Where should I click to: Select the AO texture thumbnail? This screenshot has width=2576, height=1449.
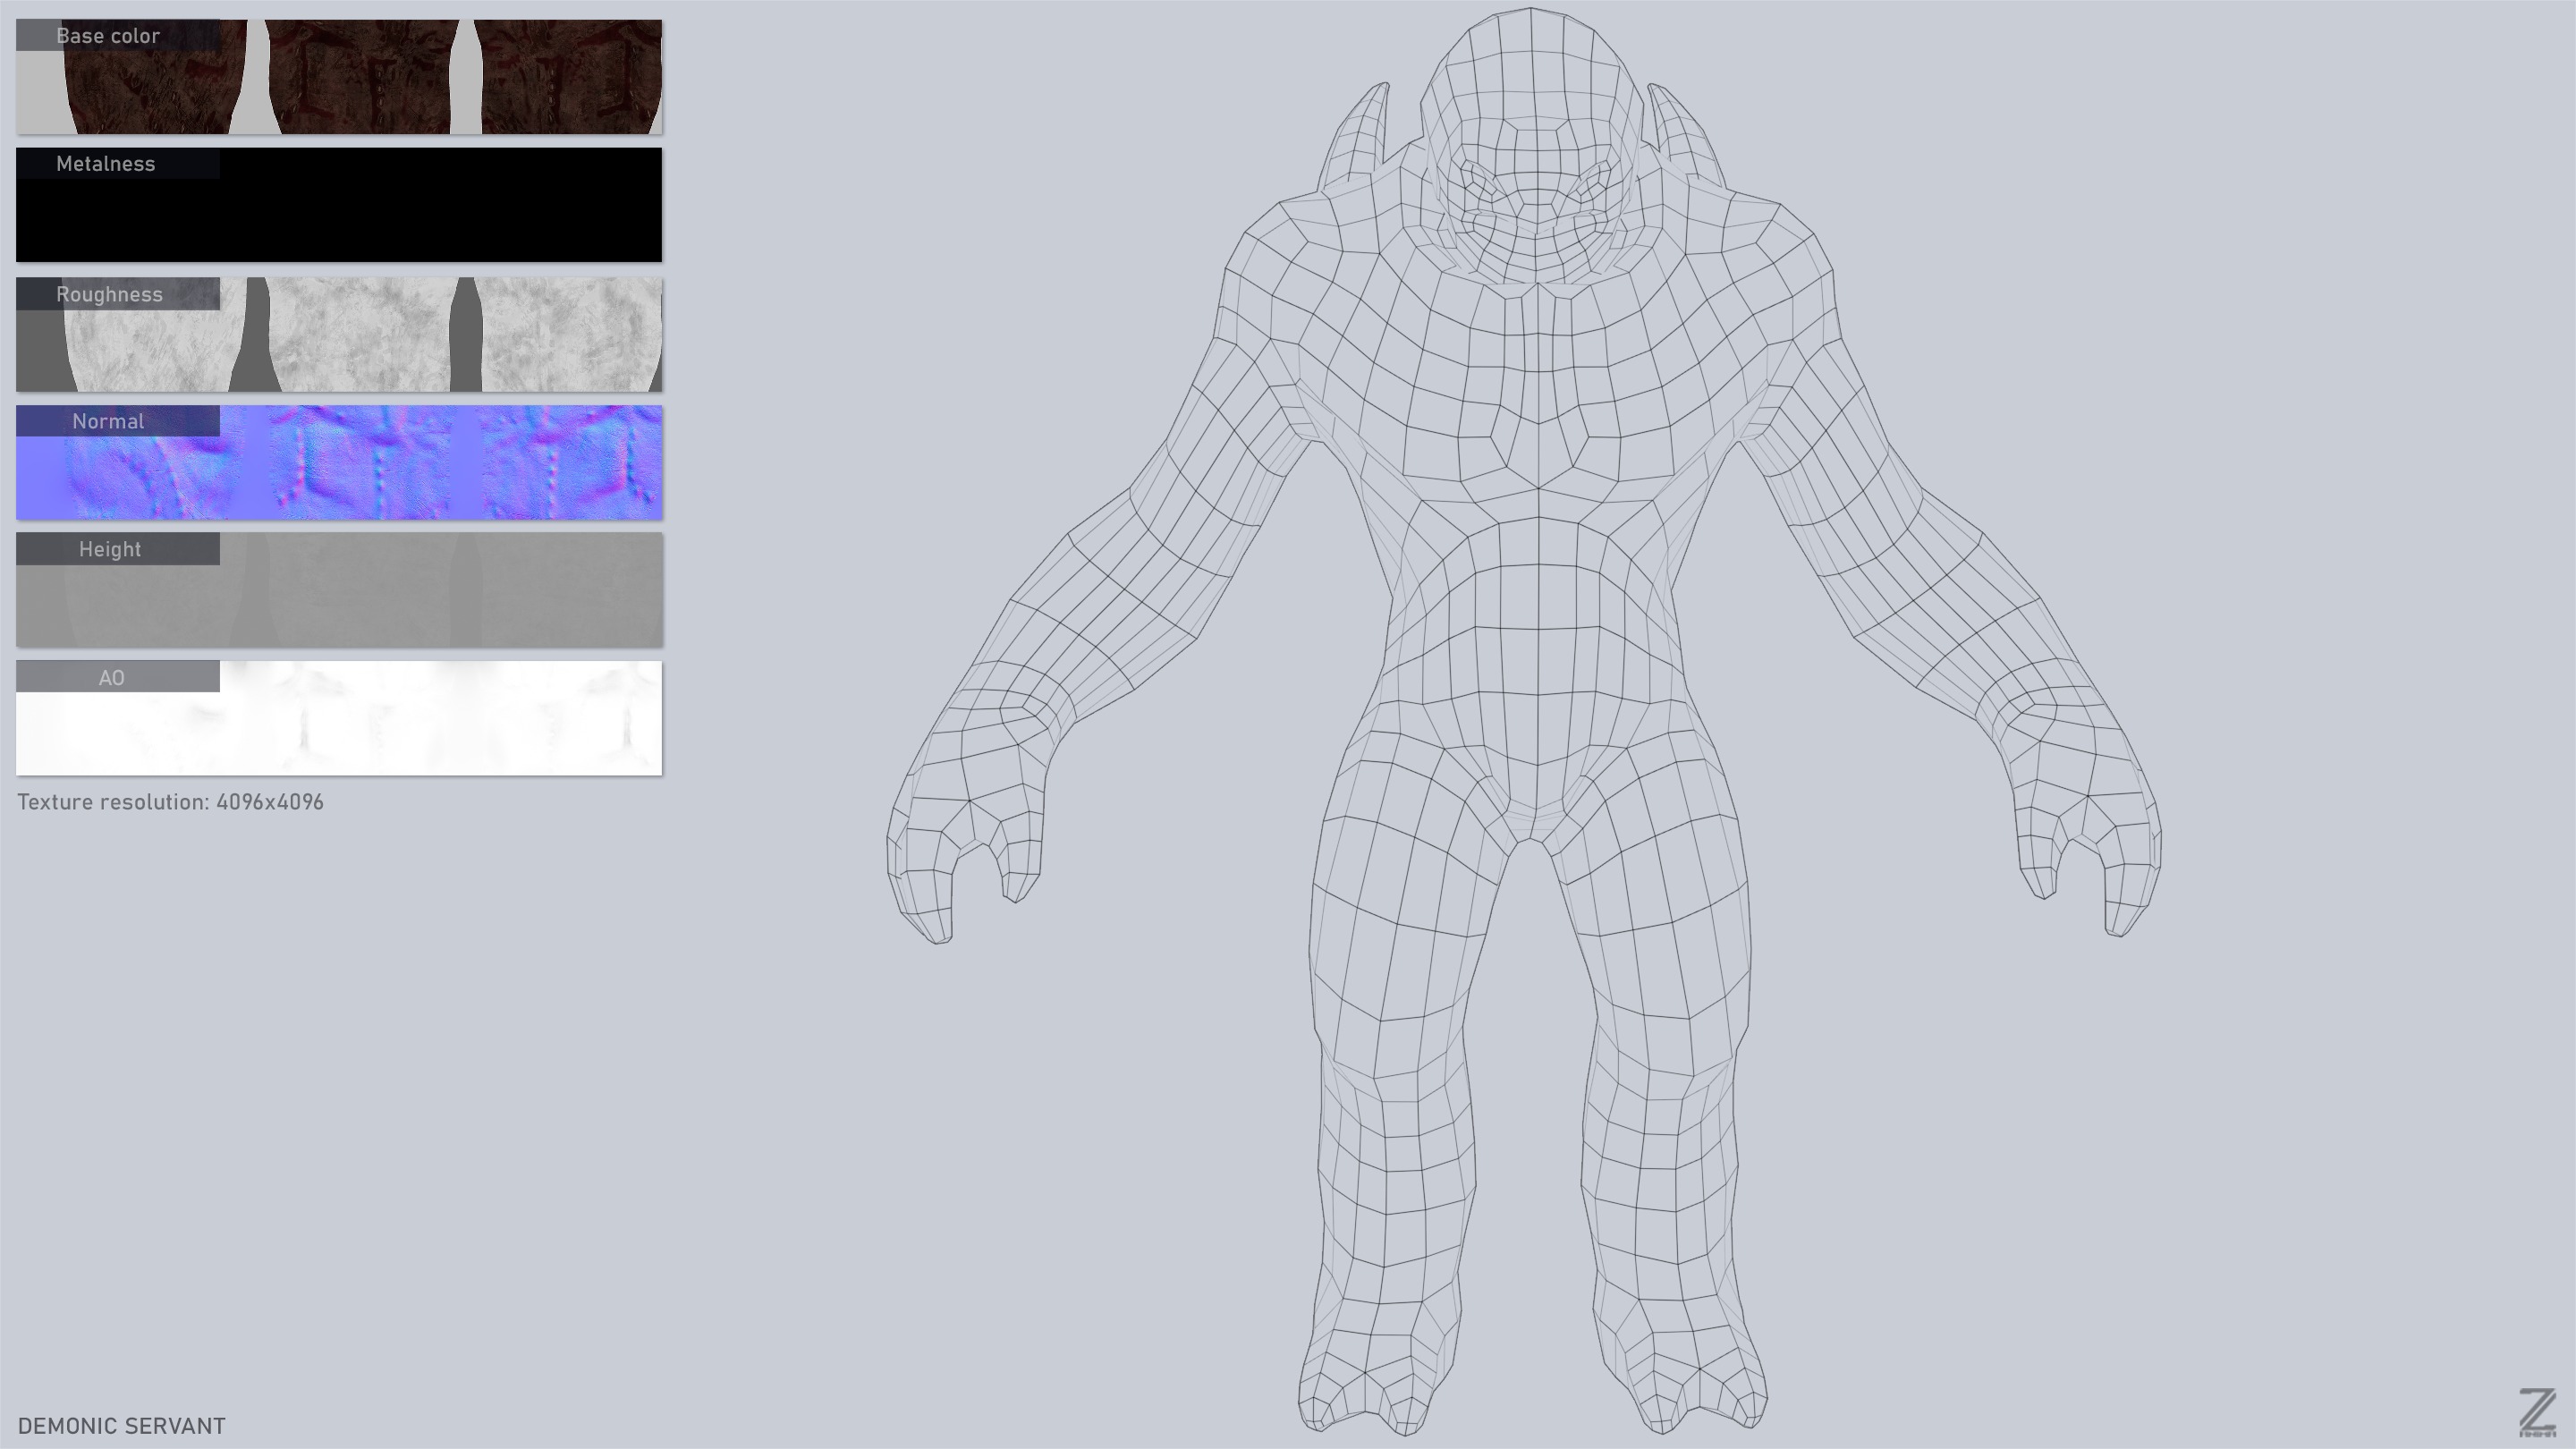tap(339, 718)
